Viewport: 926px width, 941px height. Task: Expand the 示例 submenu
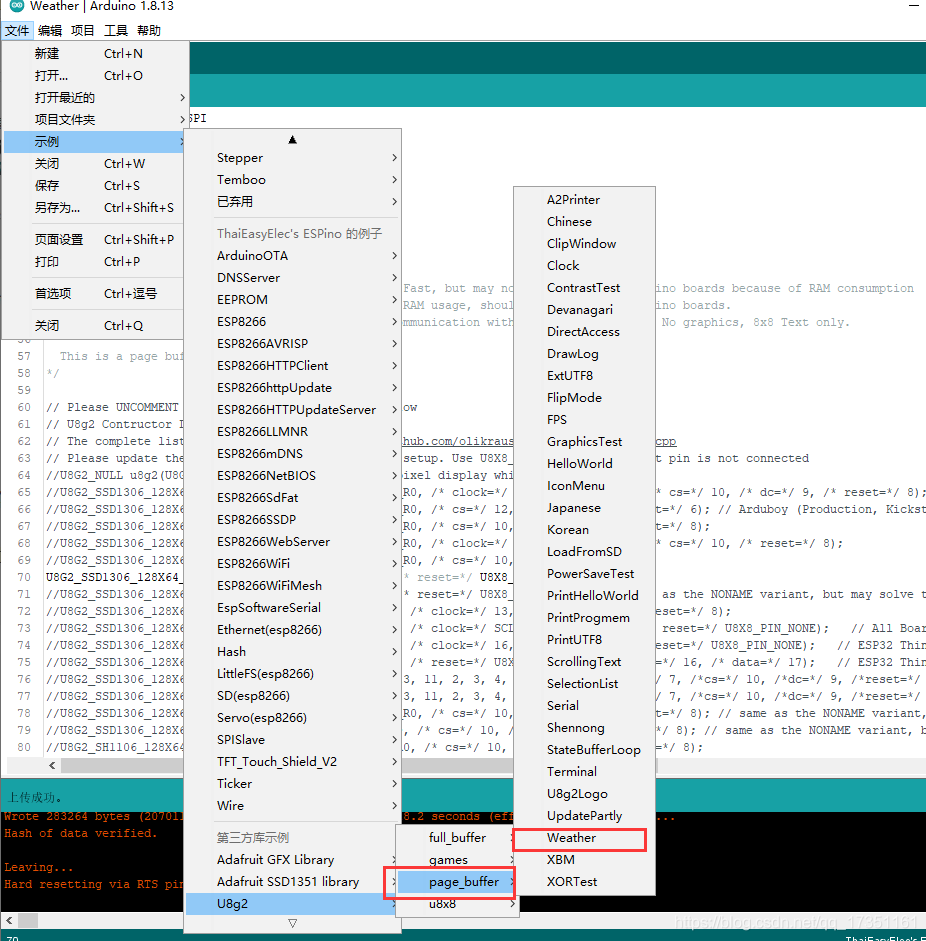point(93,142)
